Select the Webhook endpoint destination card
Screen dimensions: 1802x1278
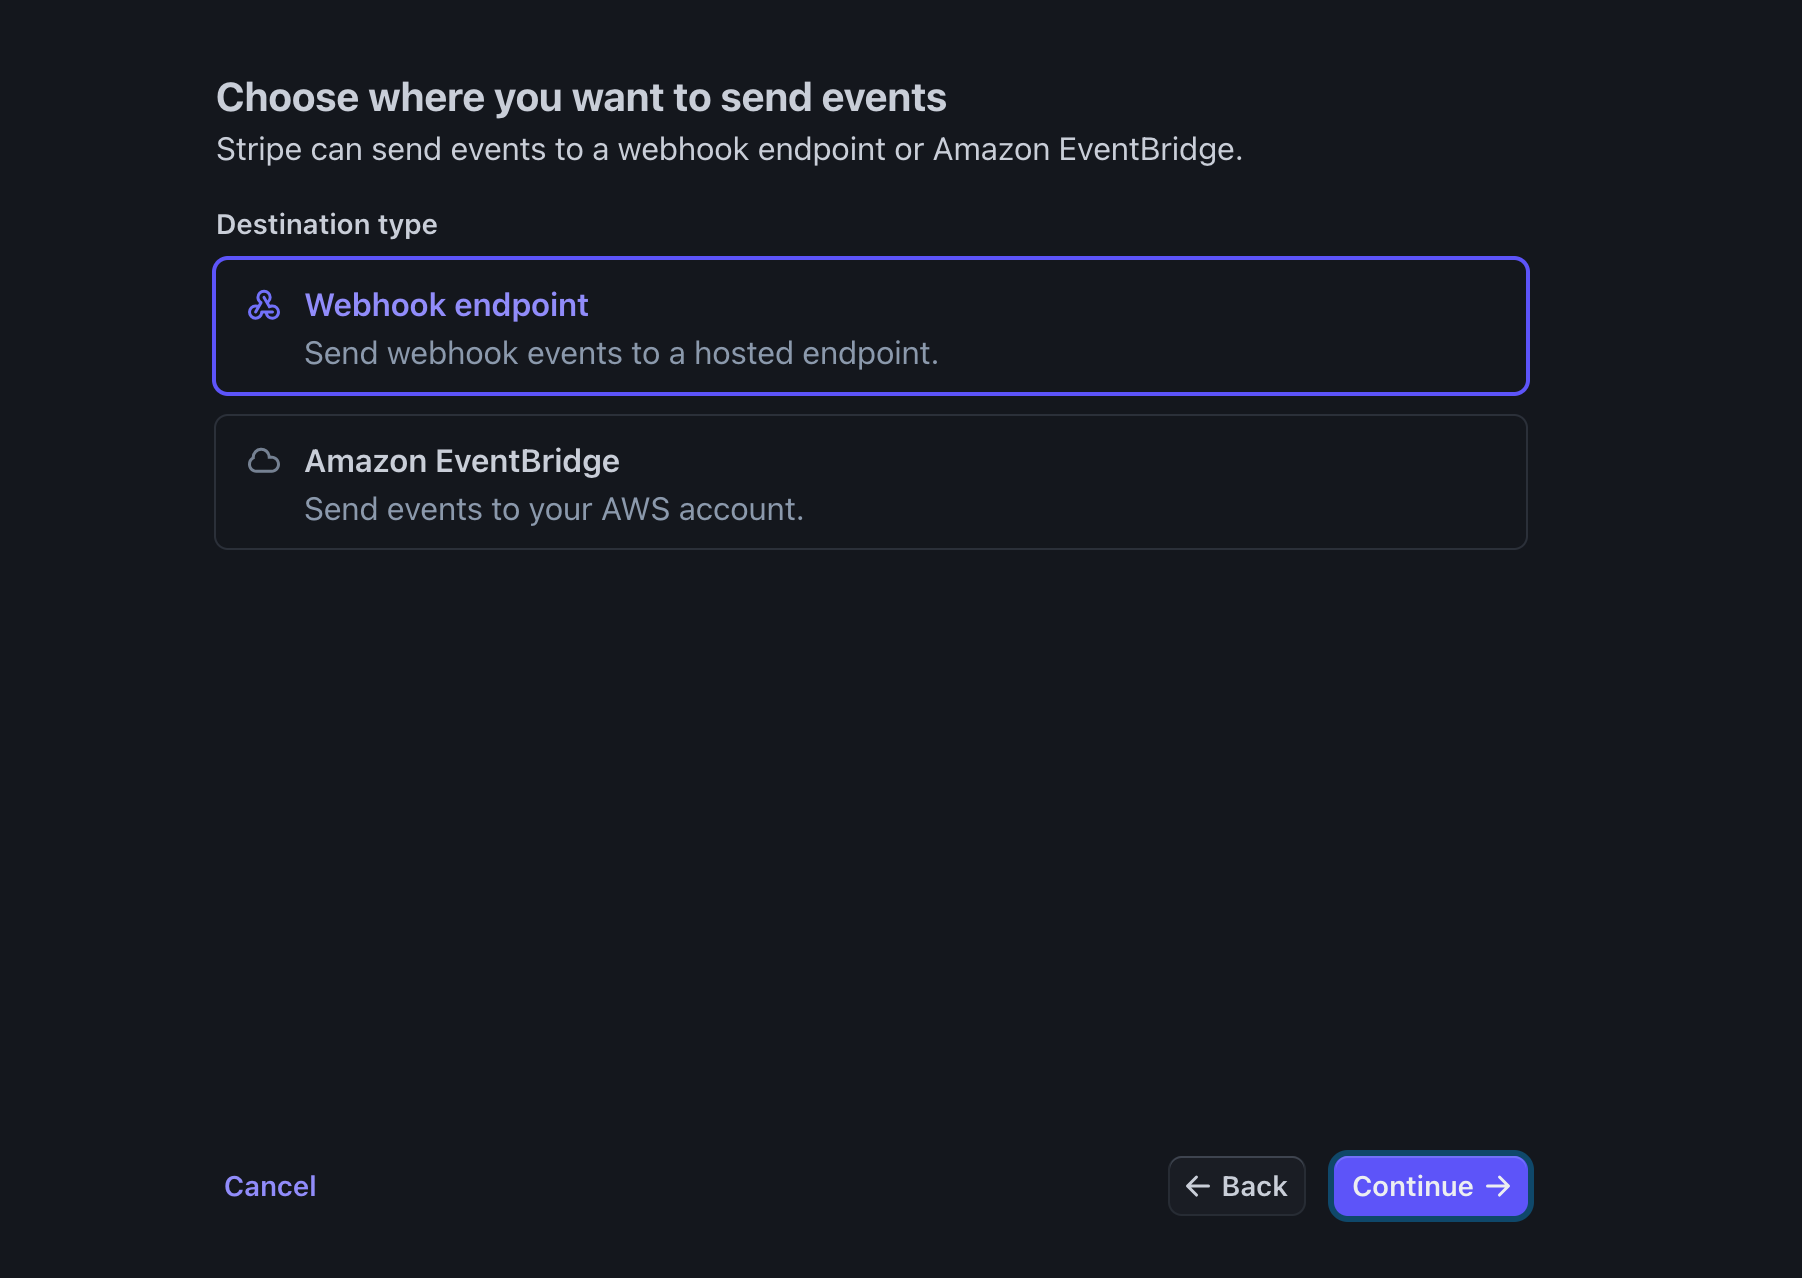870,326
